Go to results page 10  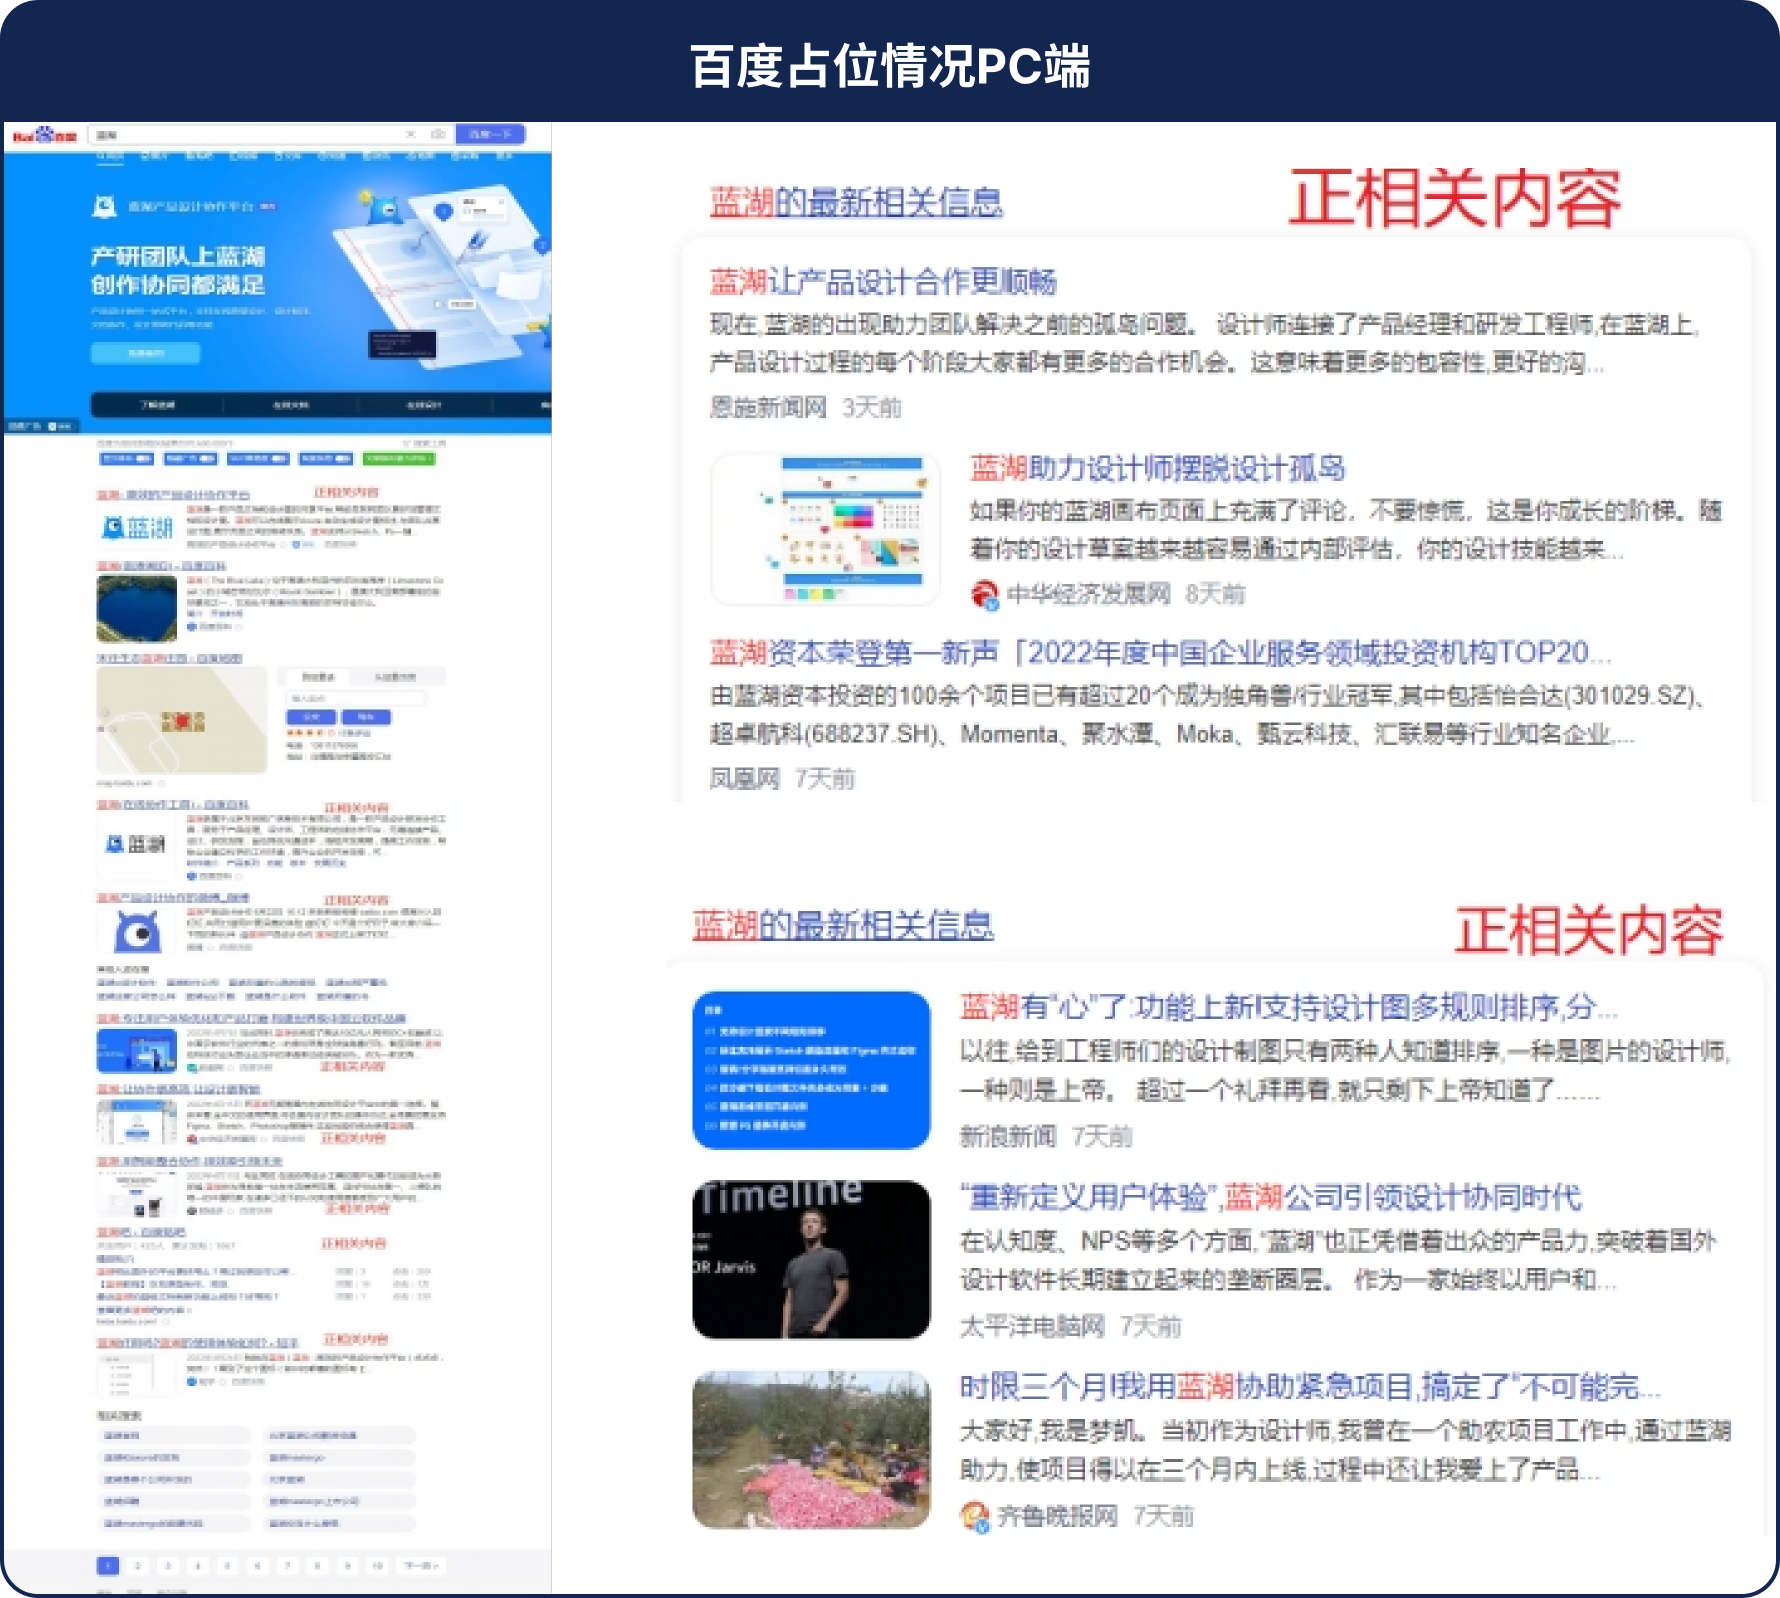coord(377,1566)
